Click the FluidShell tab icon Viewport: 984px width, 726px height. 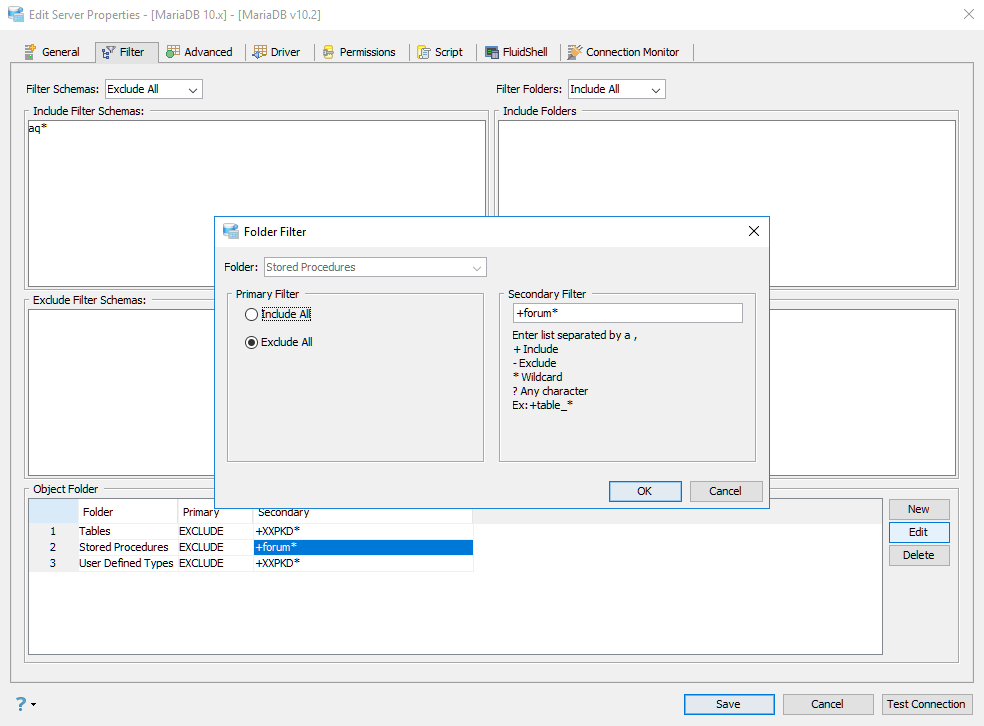click(492, 52)
